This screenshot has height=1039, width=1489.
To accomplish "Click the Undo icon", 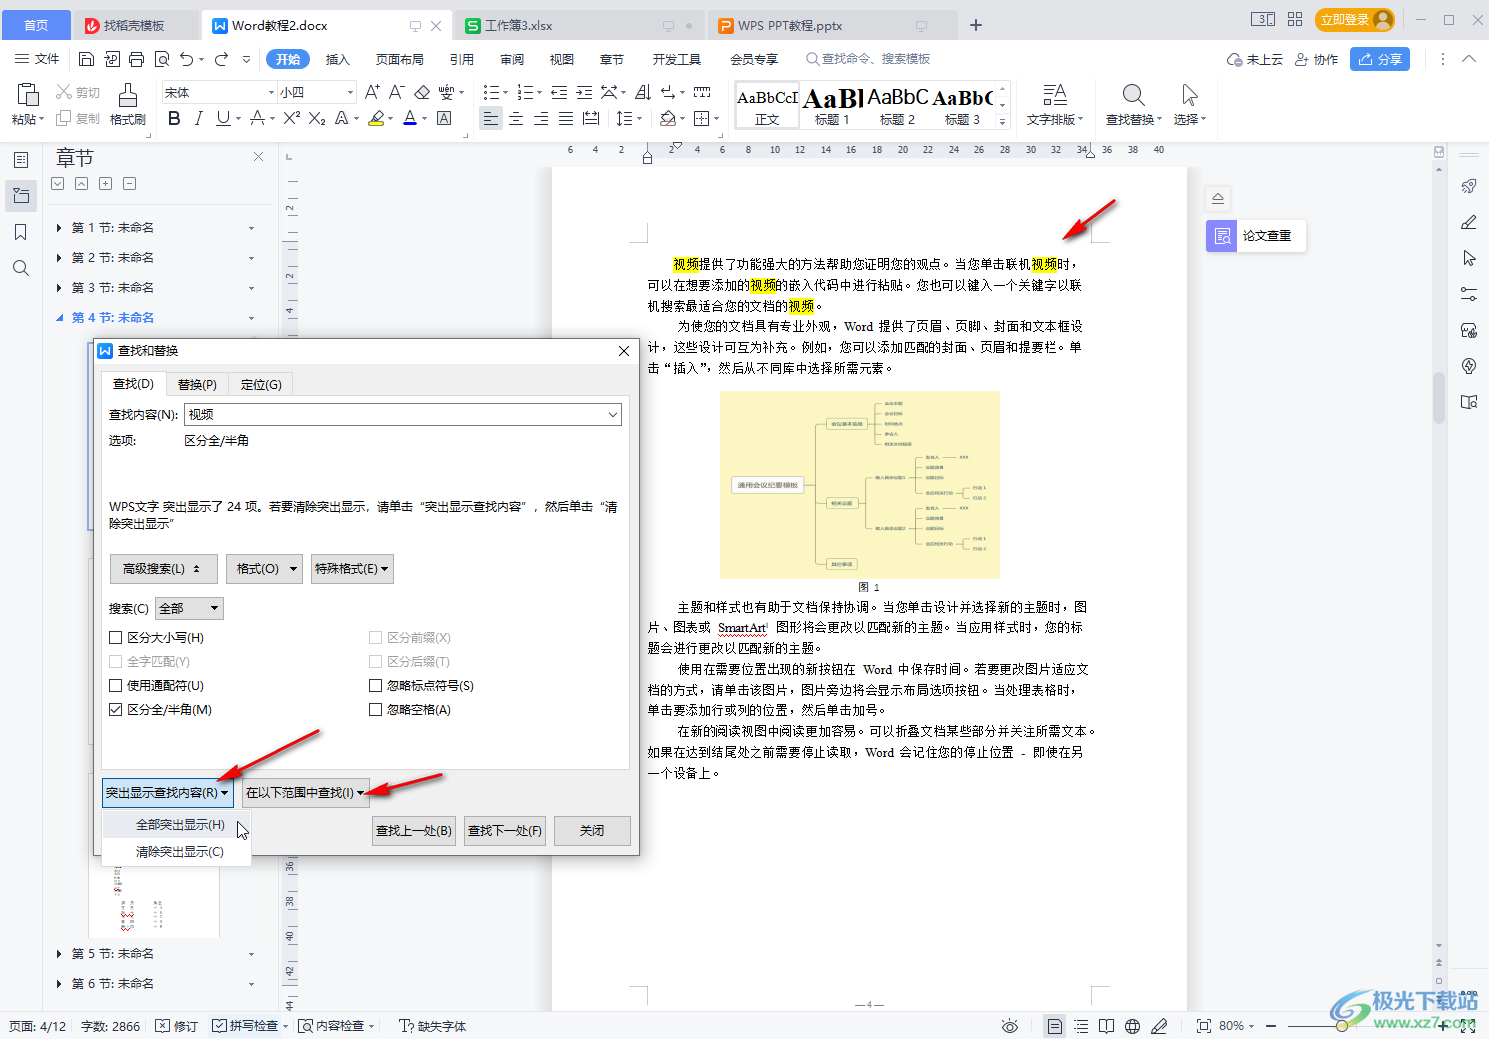I will click(x=186, y=59).
